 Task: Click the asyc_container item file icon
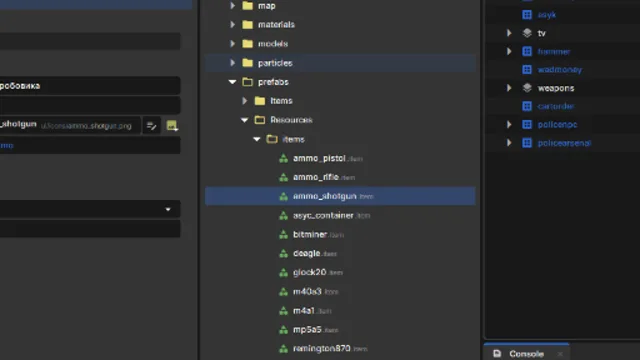(283, 216)
